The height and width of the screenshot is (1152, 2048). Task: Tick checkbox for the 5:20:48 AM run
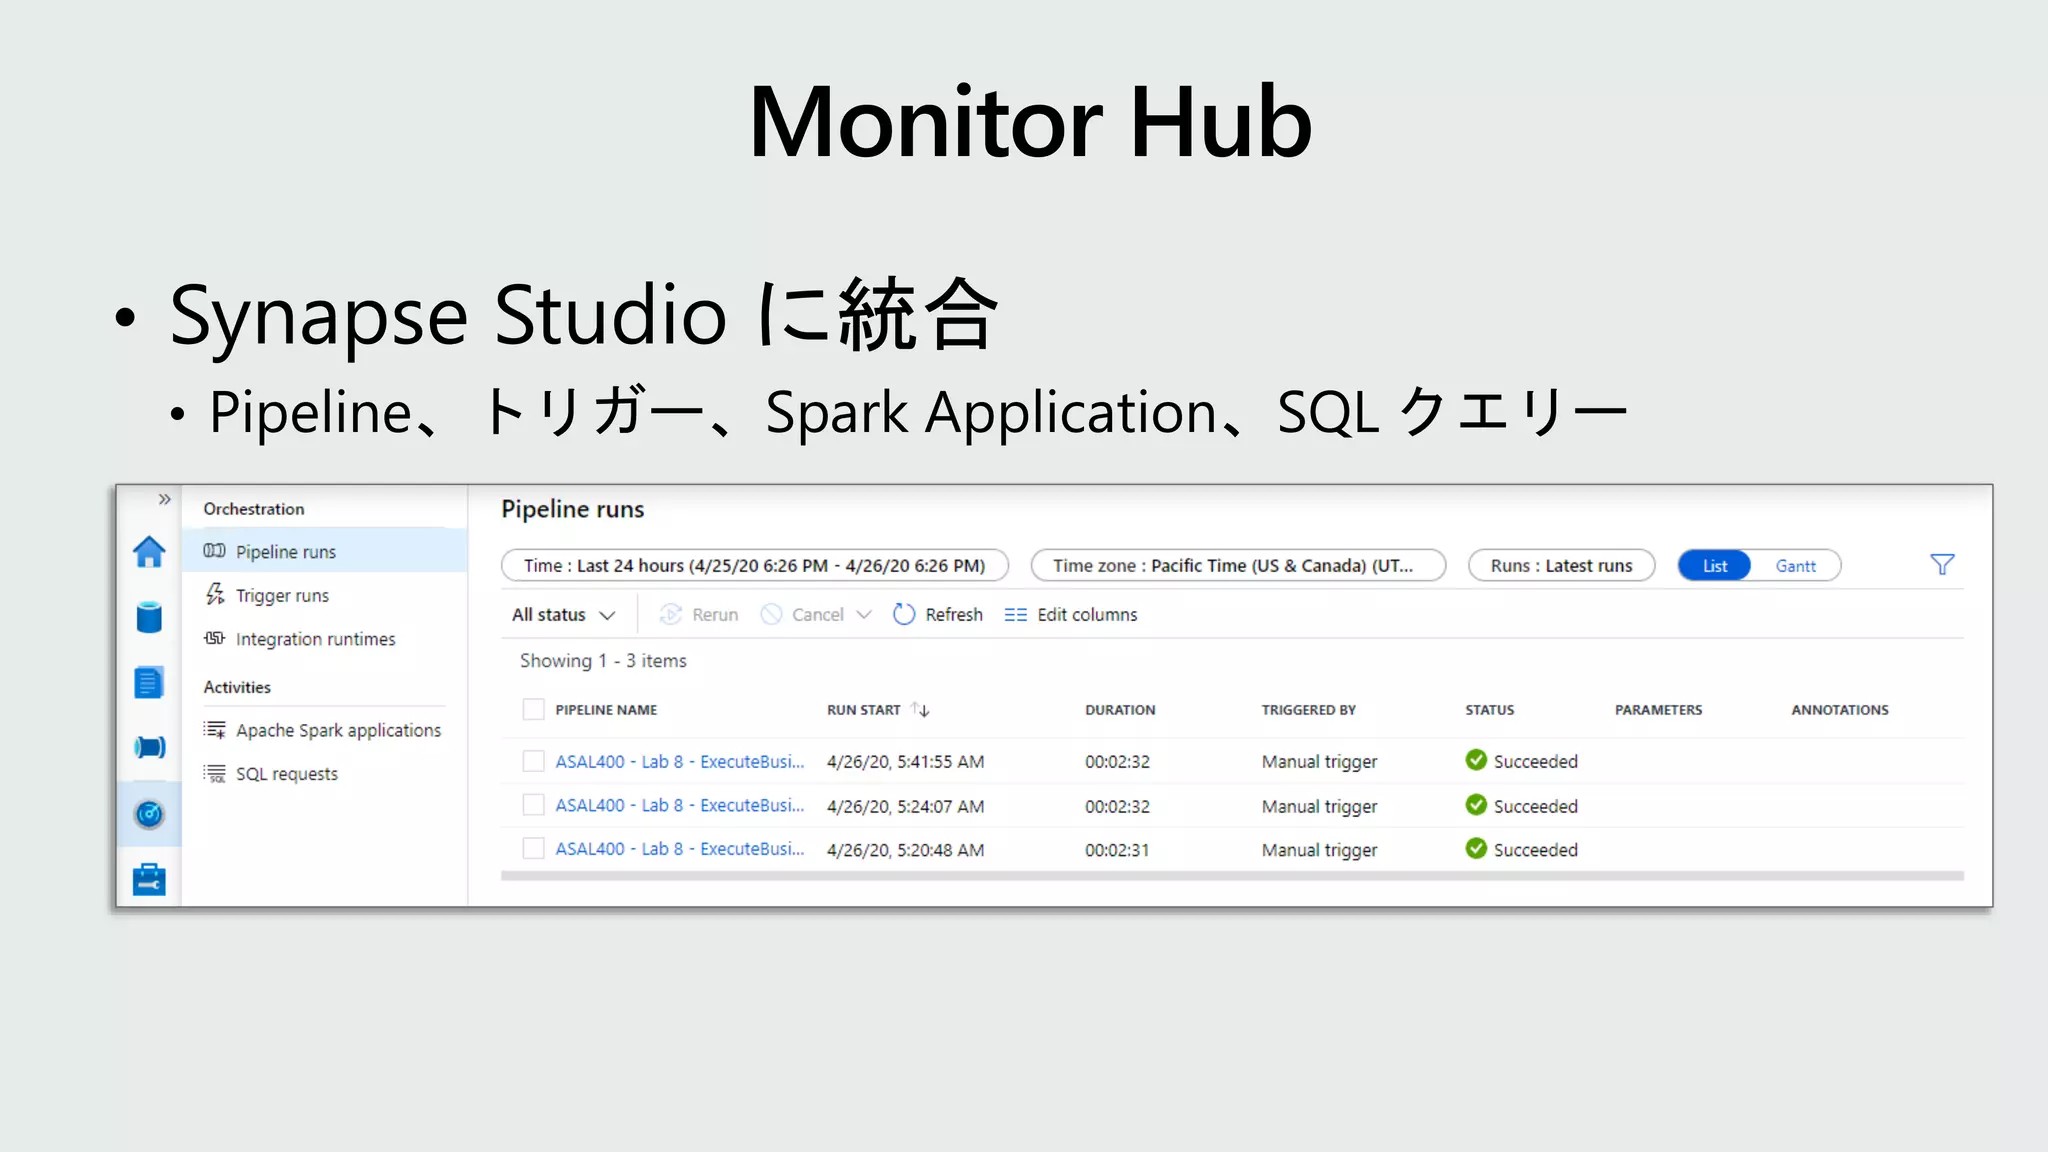click(x=534, y=849)
